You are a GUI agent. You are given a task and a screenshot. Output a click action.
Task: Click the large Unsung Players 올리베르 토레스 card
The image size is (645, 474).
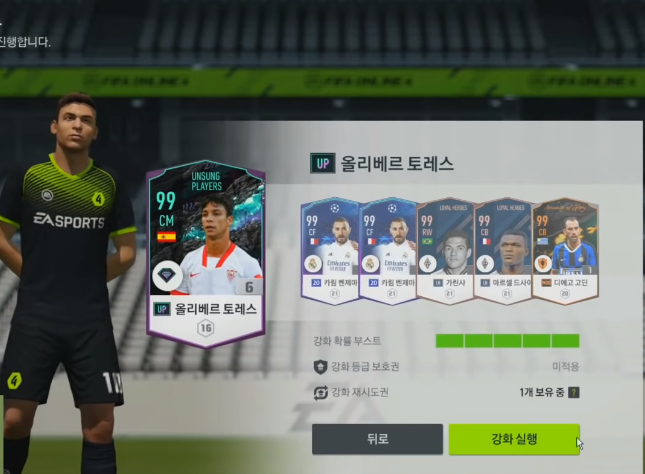point(206,254)
